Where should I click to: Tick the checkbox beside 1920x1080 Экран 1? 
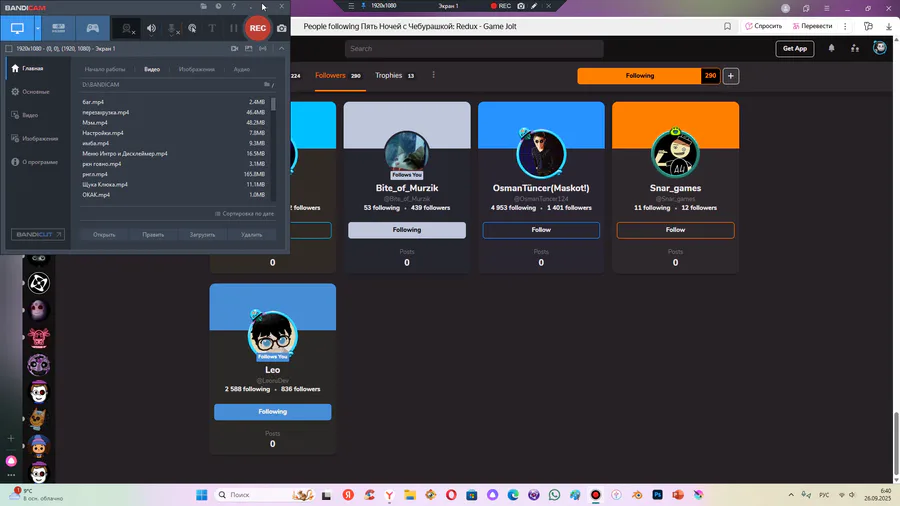tap(9, 49)
